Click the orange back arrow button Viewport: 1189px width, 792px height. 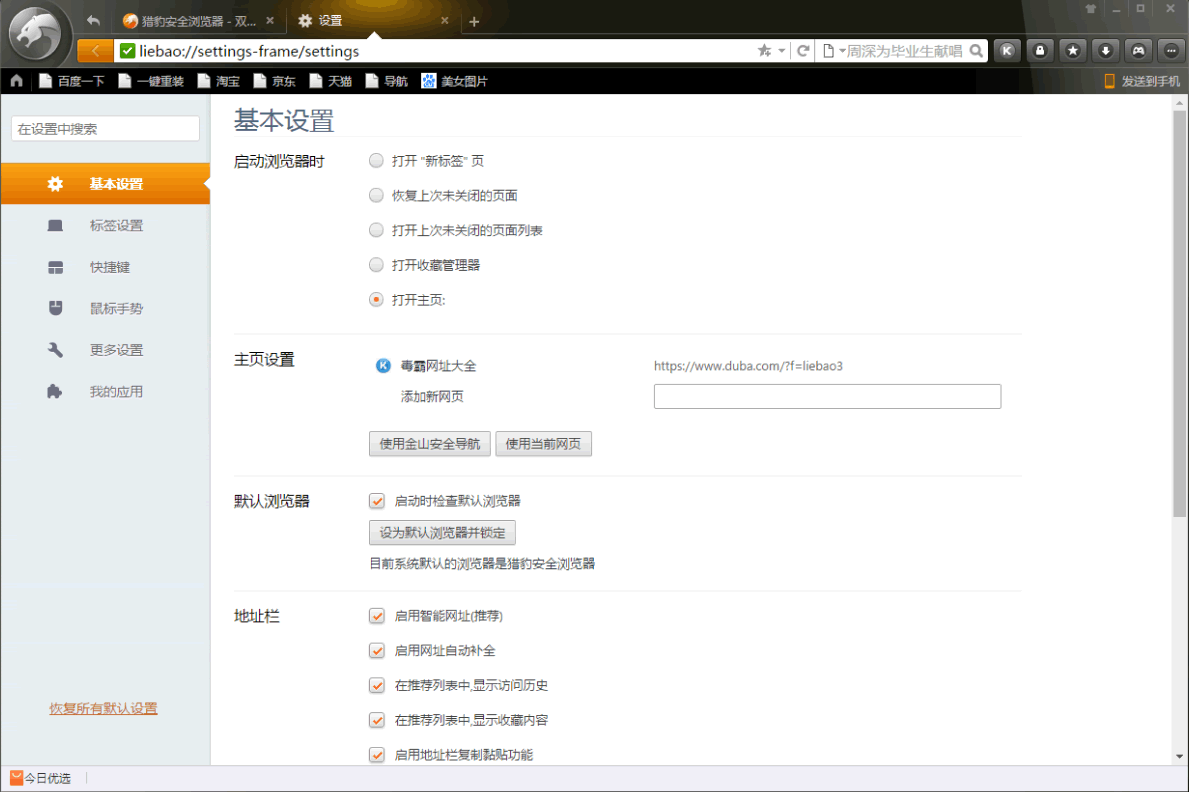coord(95,51)
